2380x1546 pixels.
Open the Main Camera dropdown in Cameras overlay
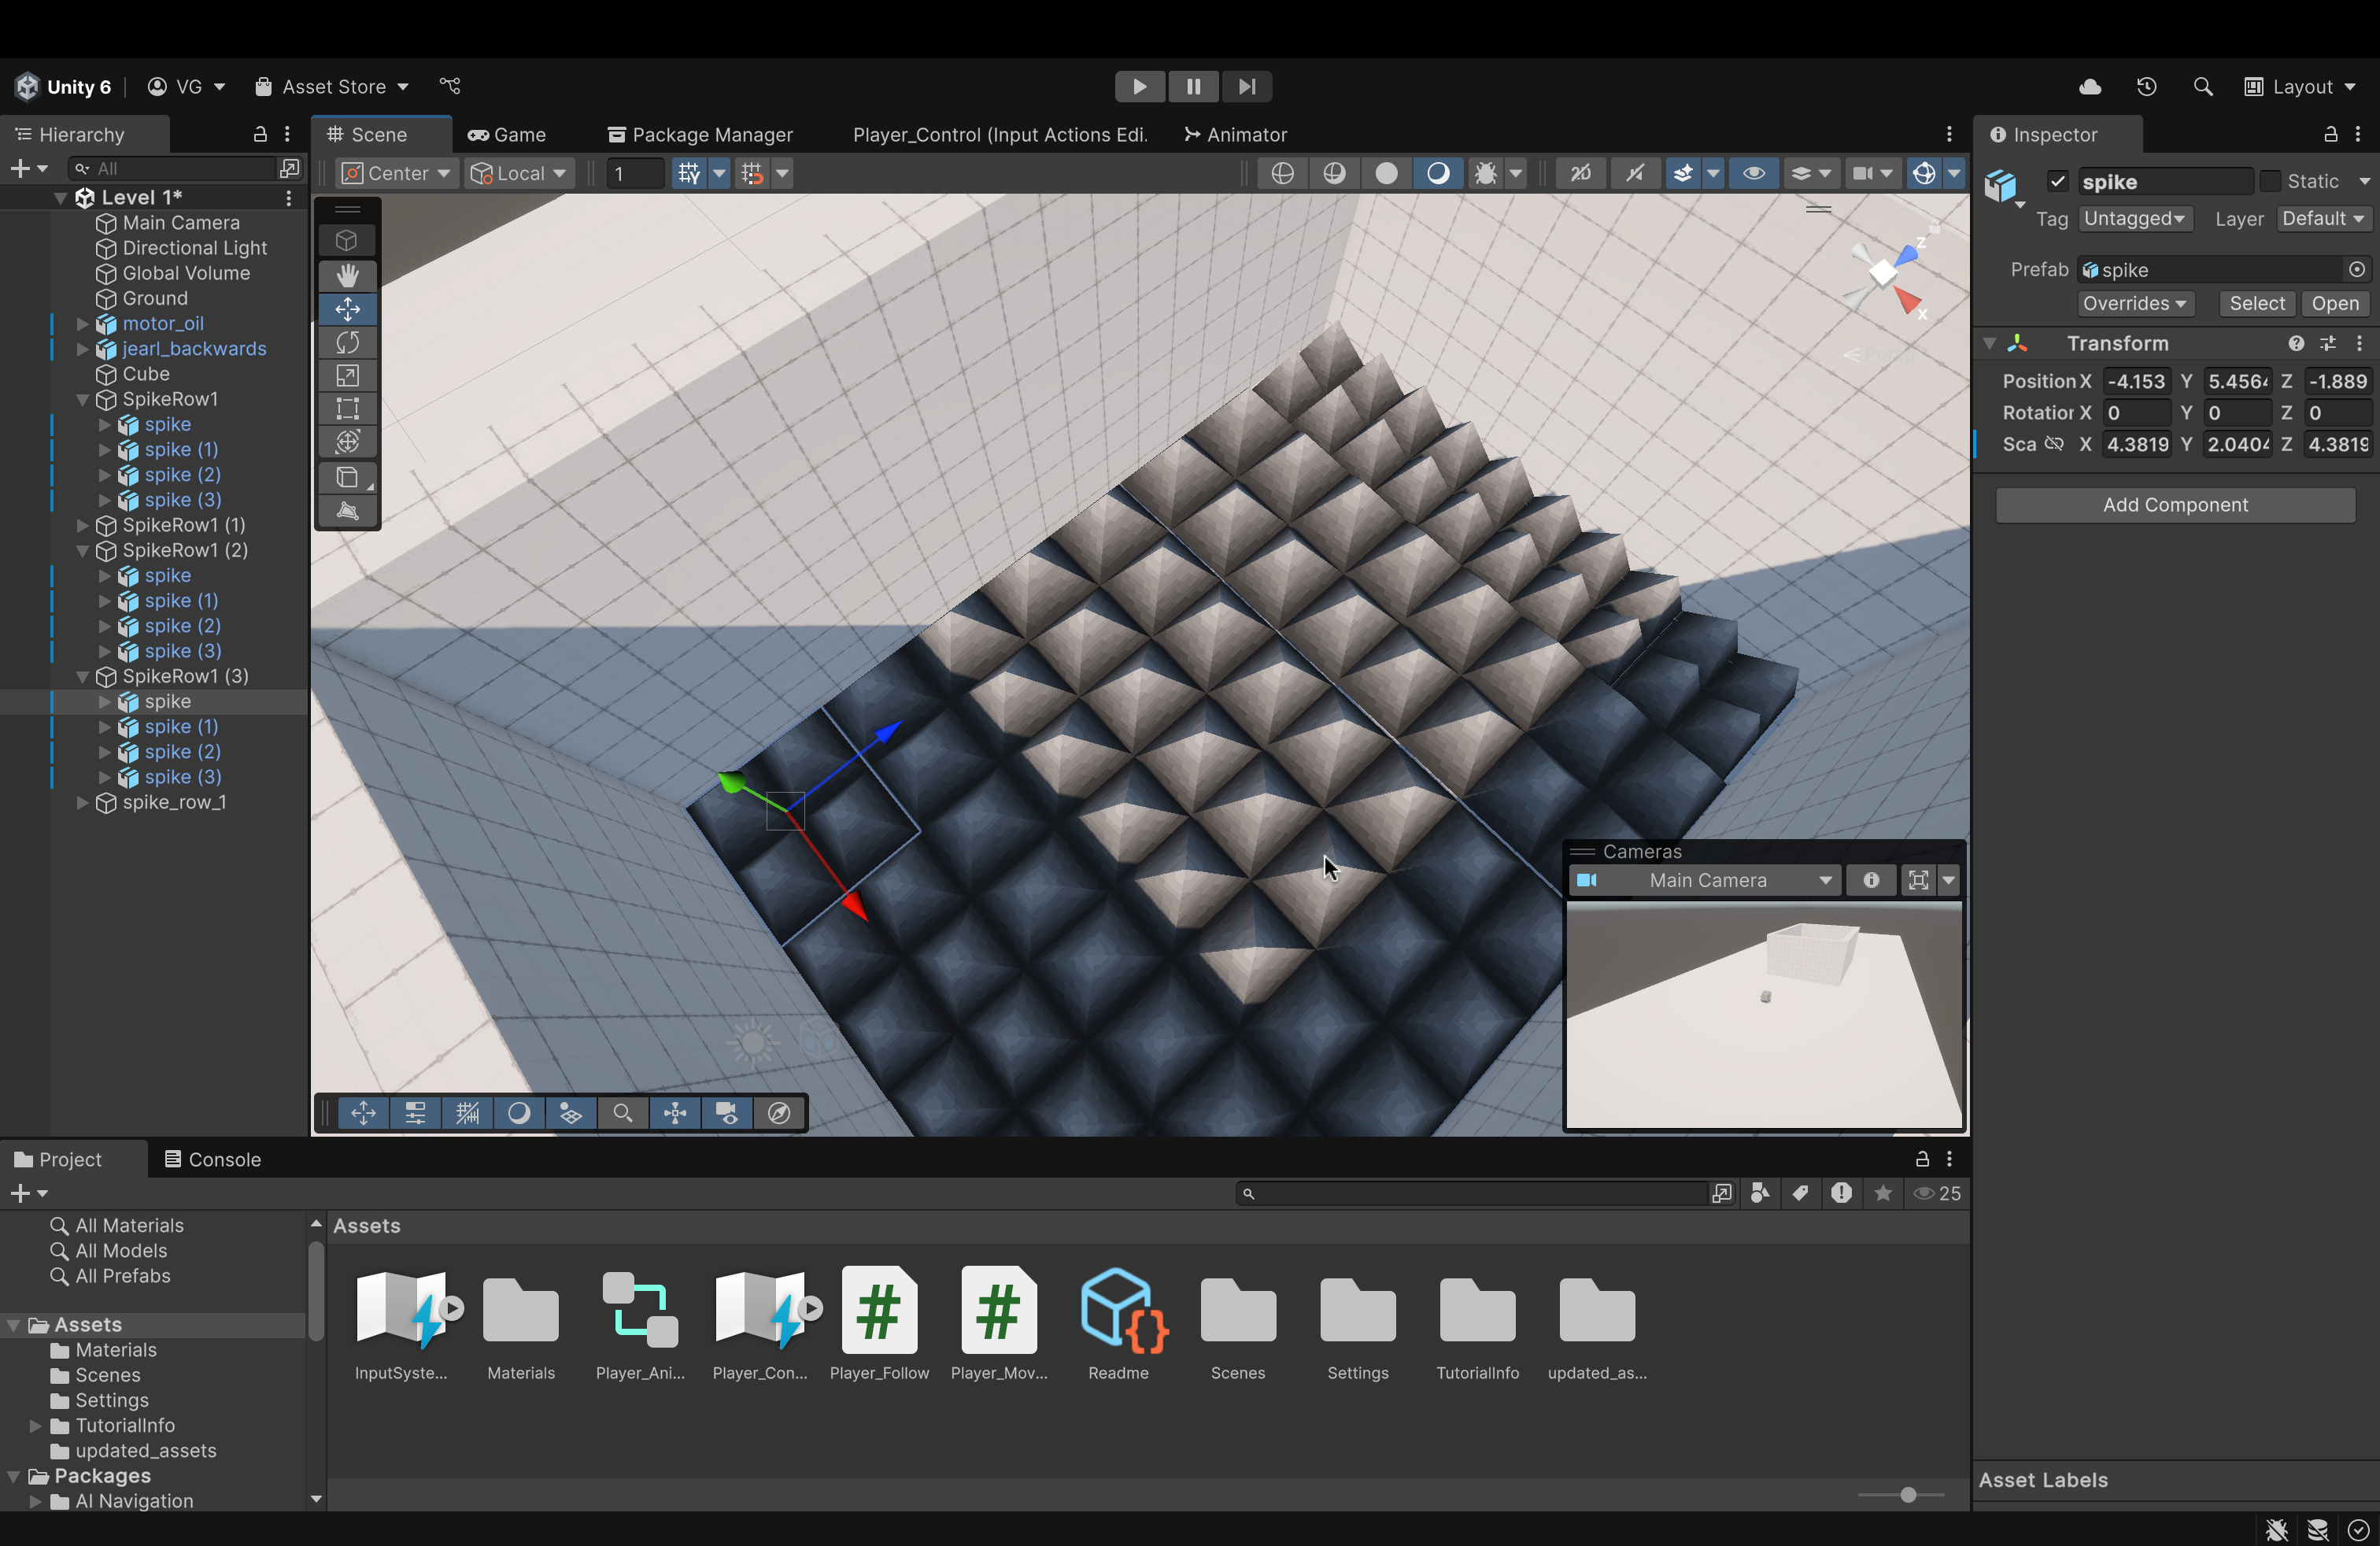coord(1706,880)
